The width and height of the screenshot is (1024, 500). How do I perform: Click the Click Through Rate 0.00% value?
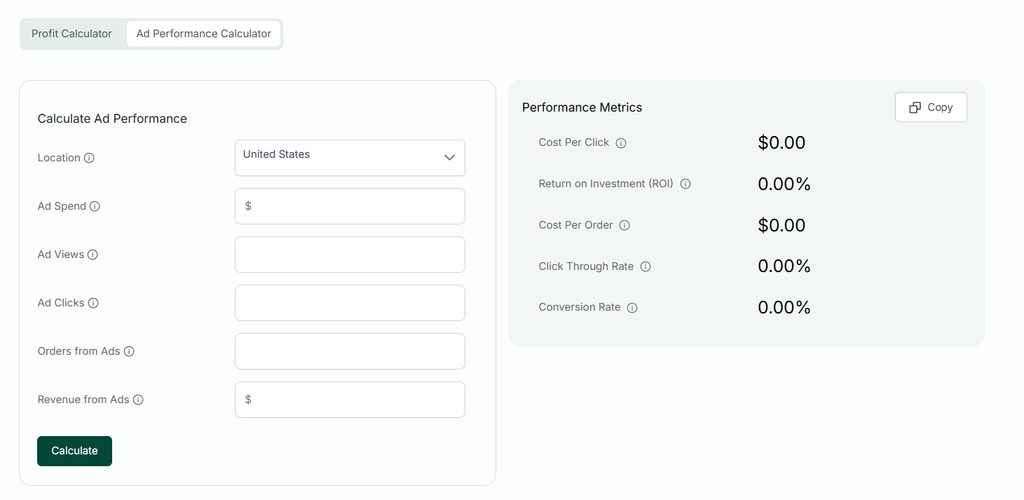tap(784, 266)
